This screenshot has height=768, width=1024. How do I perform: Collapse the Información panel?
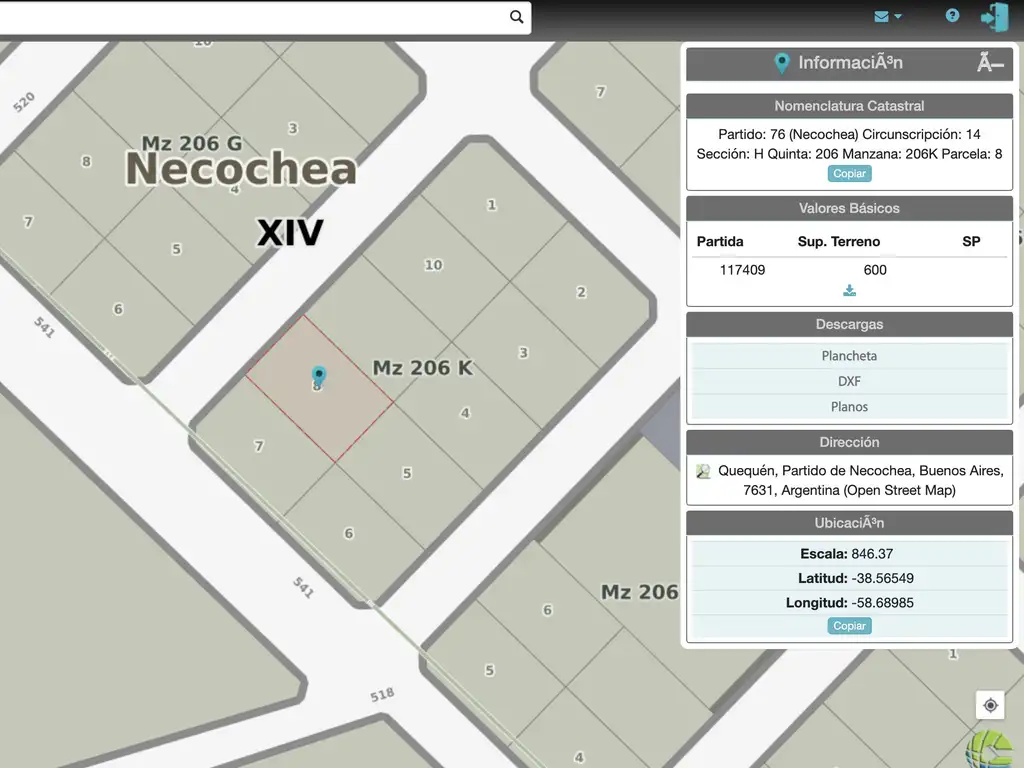990,64
